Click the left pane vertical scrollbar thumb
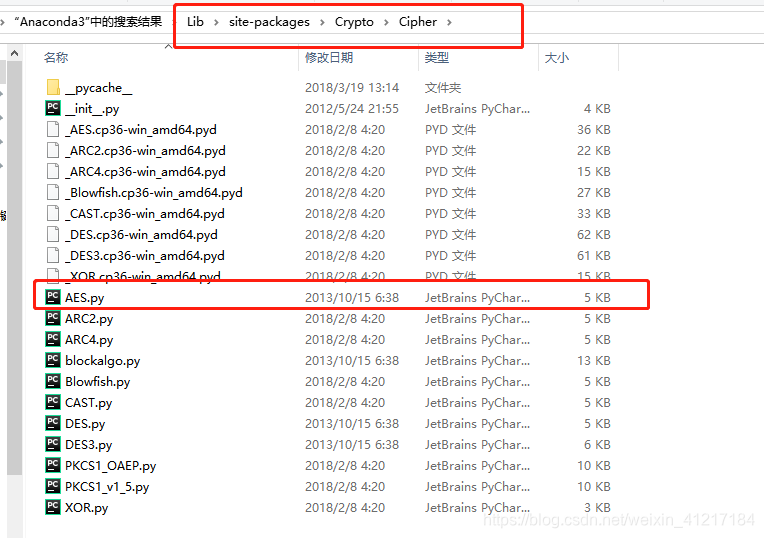Screen dimensions: 764x538 click(14, 267)
